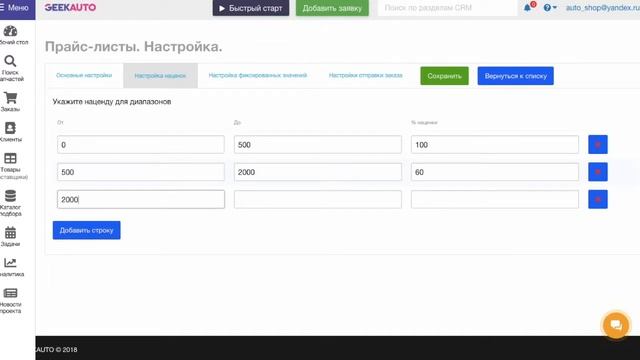Image resolution: width=640 pixels, height=360 pixels.
Task: Click the До field containing 2000
Action: pos(318,172)
